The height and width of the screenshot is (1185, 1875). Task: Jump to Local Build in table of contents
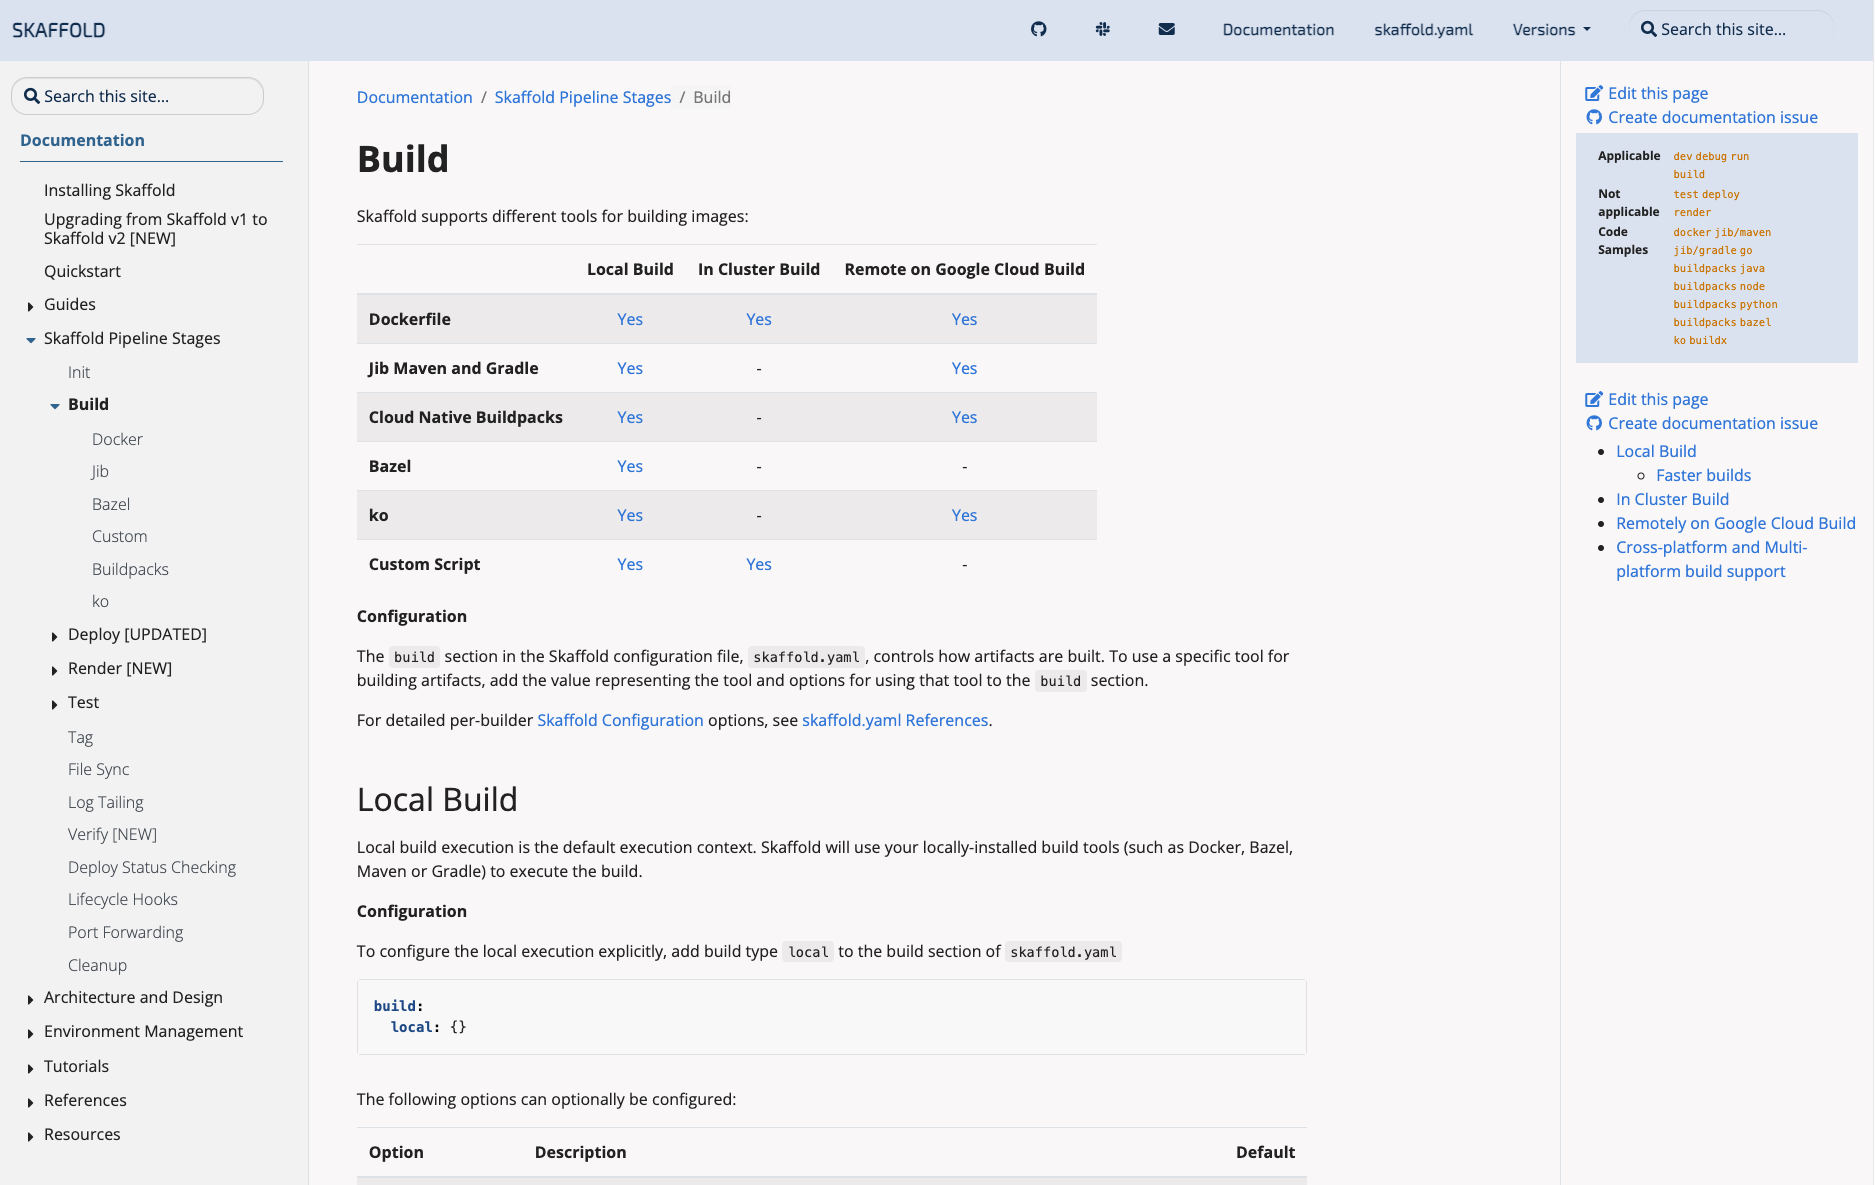pos(1656,451)
